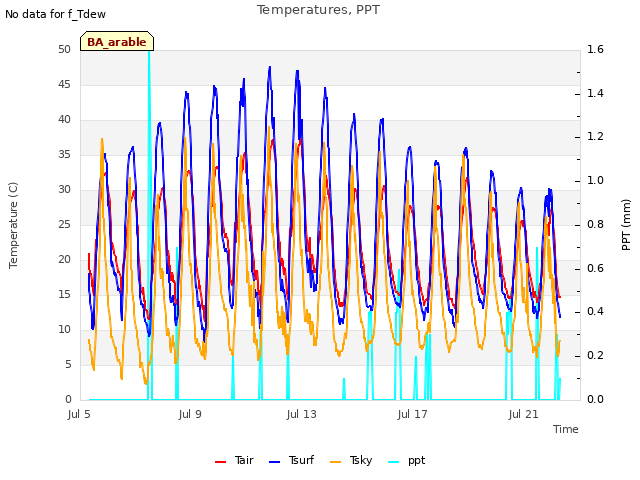The height and width of the screenshot is (480, 640).
Task: Click the Tsky legend label
Action: tap(361, 460)
